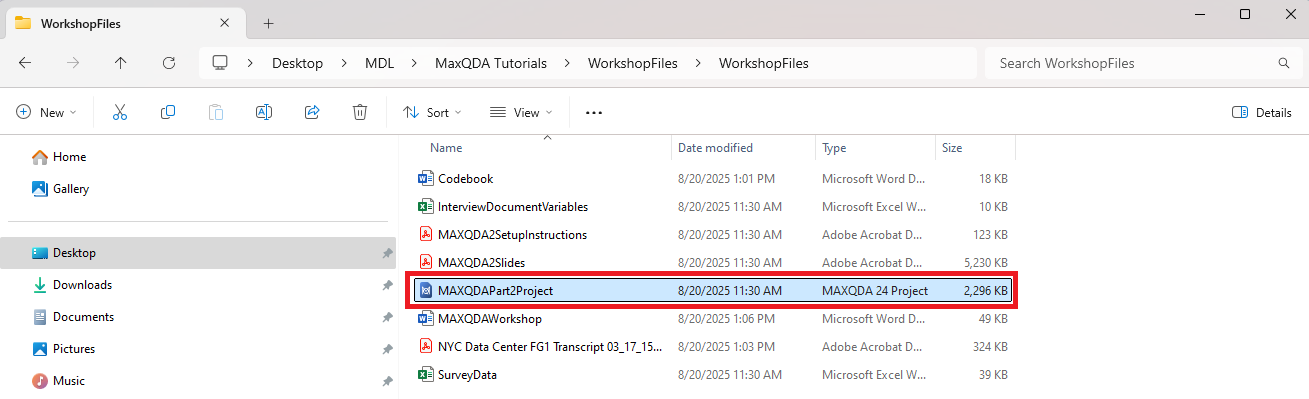Sort by the Name column header

(446, 148)
